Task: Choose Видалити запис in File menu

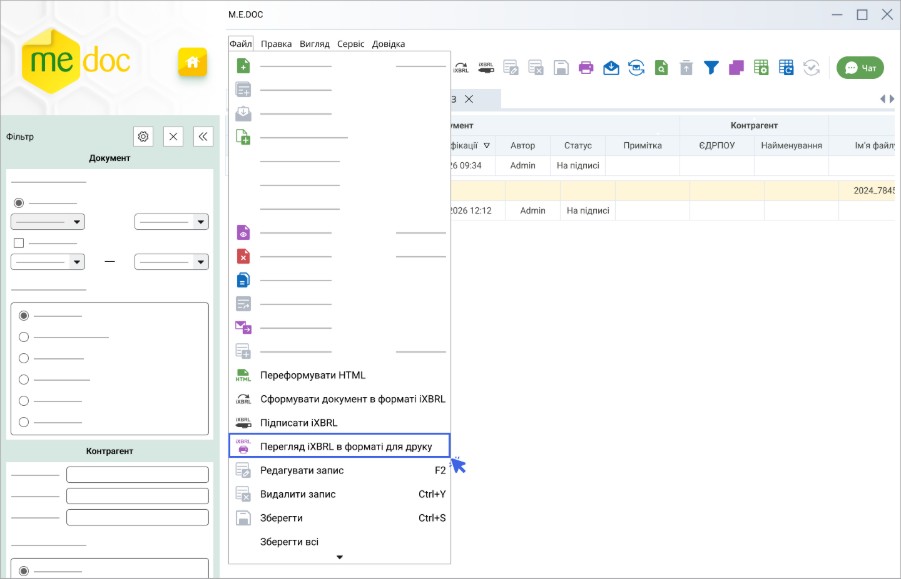Action: tap(339, 494)
